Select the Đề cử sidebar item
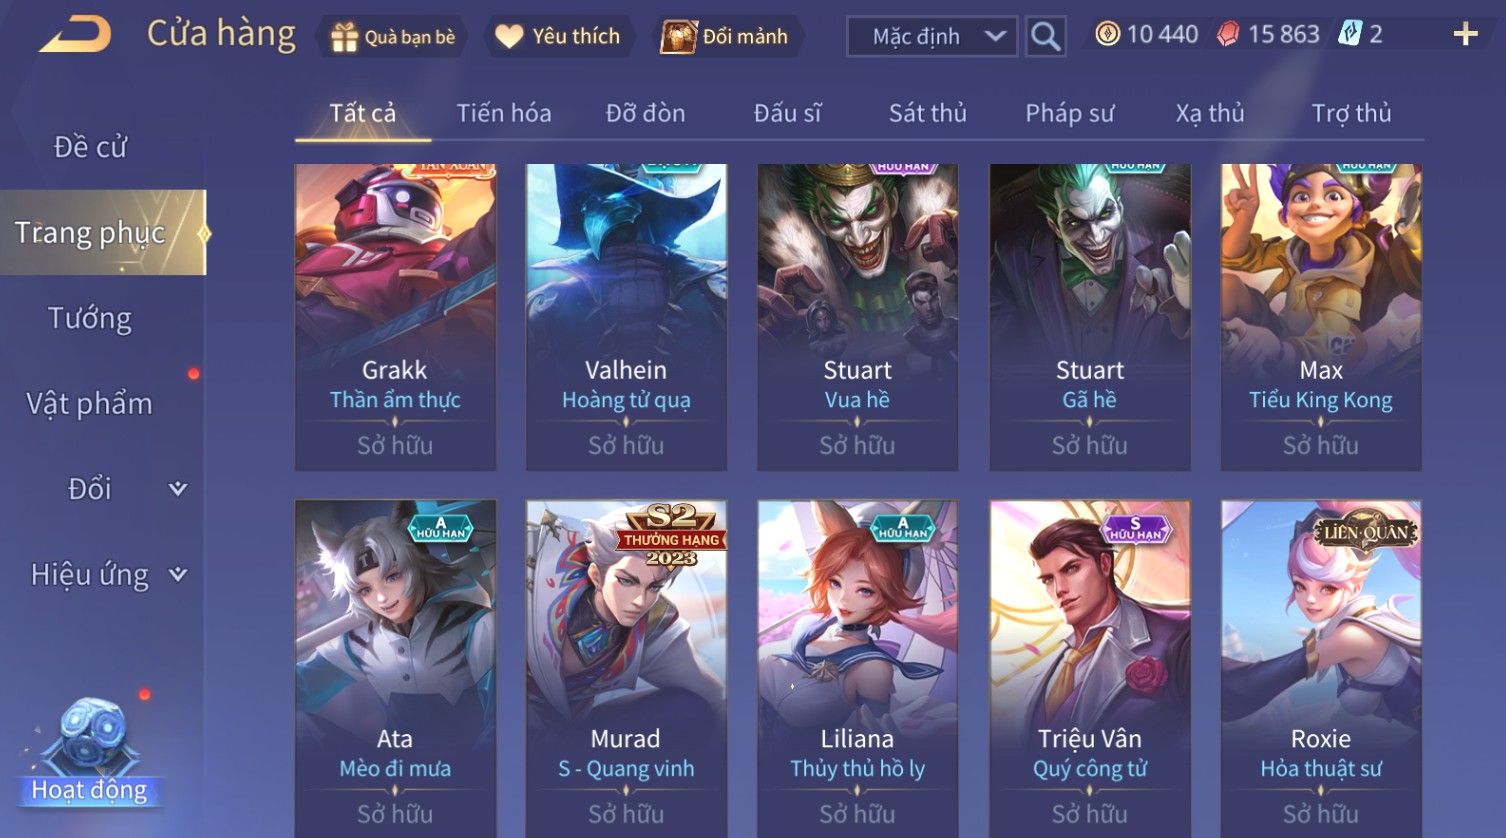1506x838 pixels. click(x=90, y=147)
